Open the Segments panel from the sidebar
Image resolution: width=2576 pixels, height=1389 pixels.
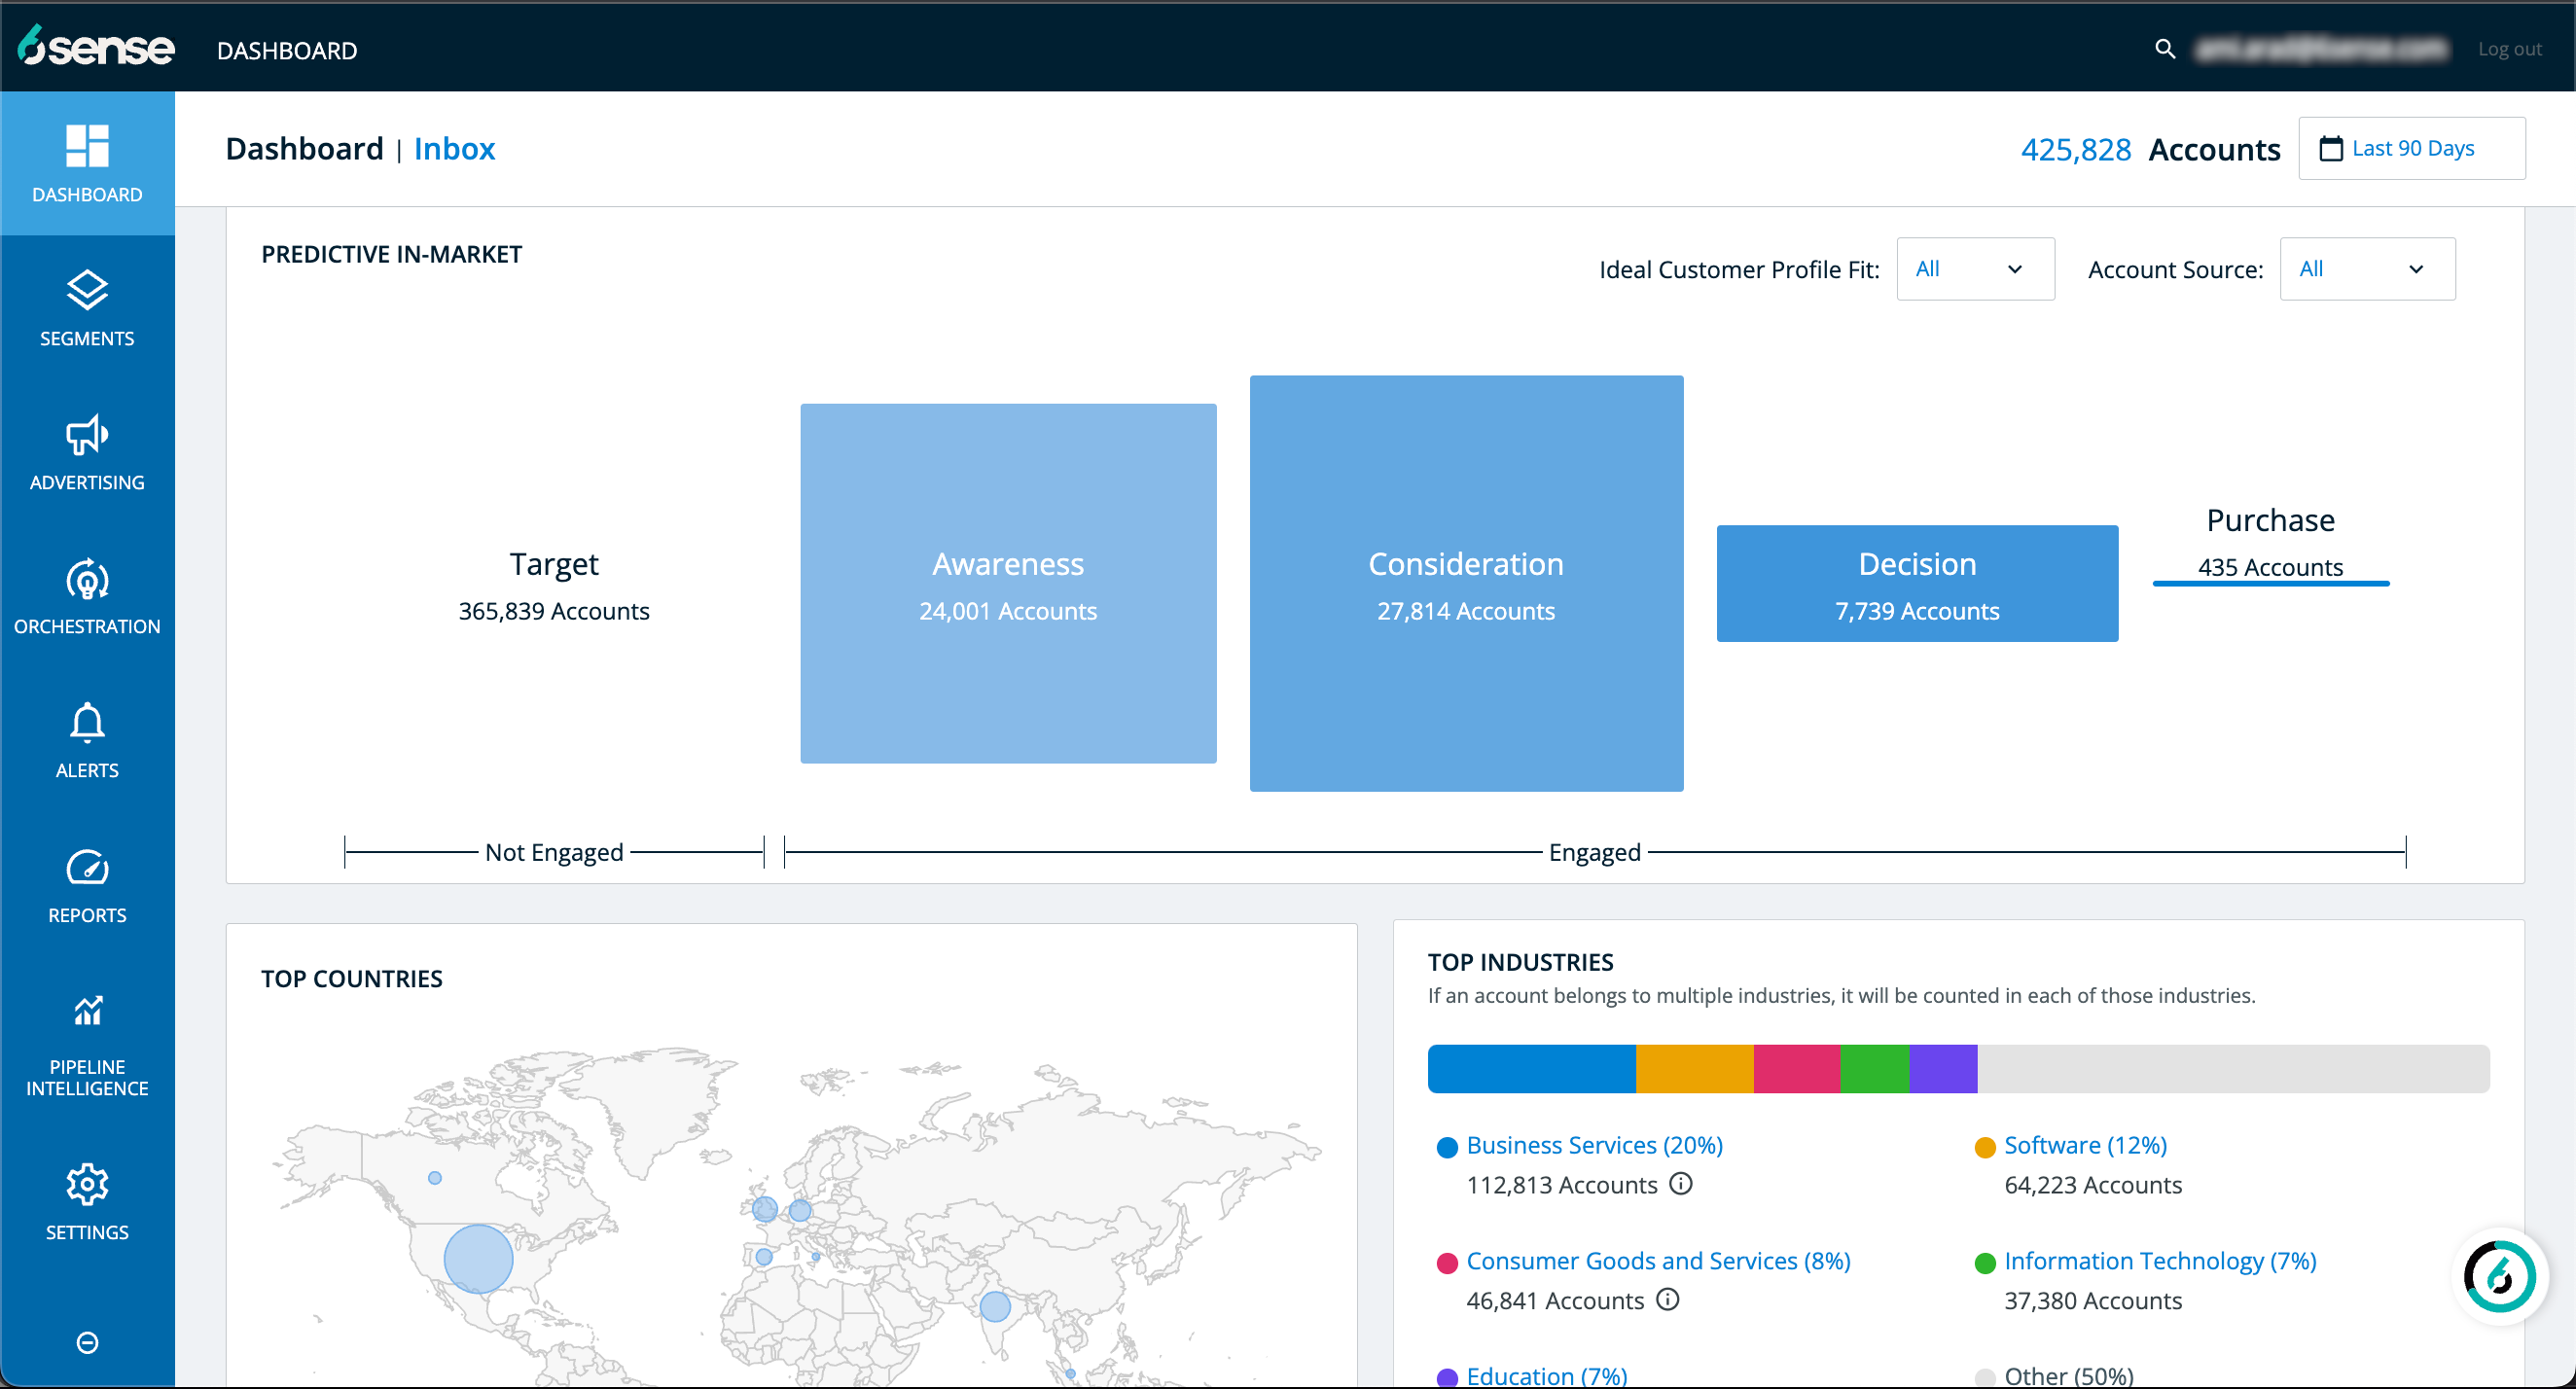(x=87, y=305)
